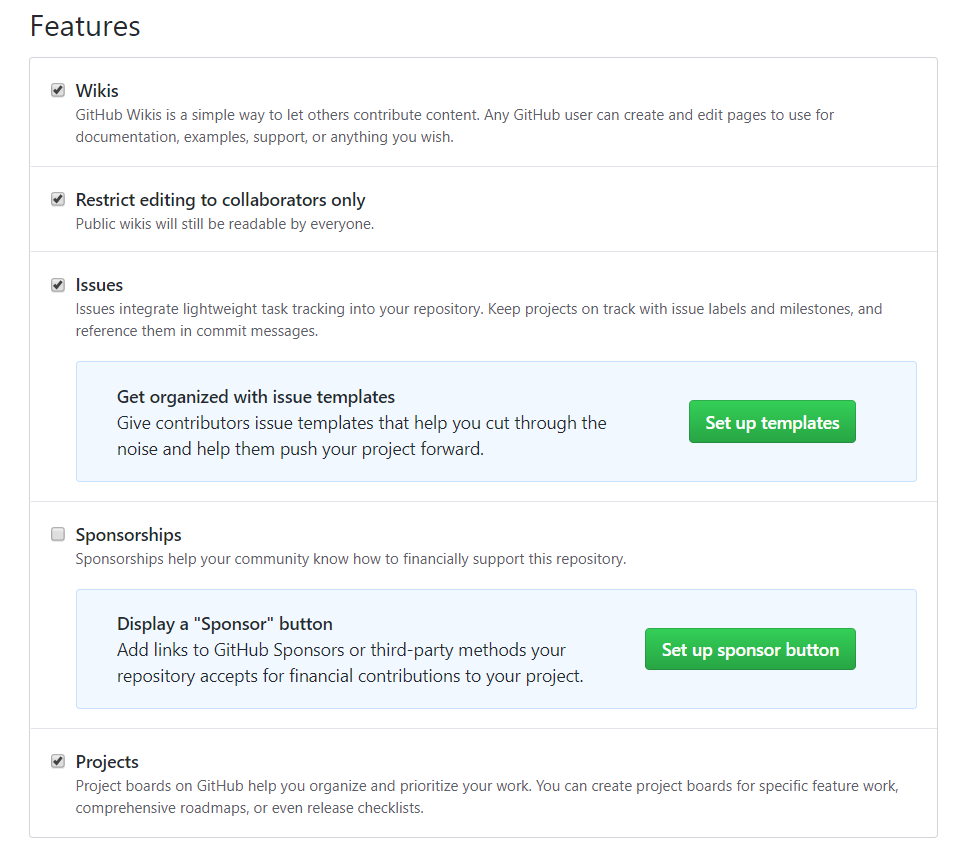Click the Sponsorships financial support description

(350, 559)
